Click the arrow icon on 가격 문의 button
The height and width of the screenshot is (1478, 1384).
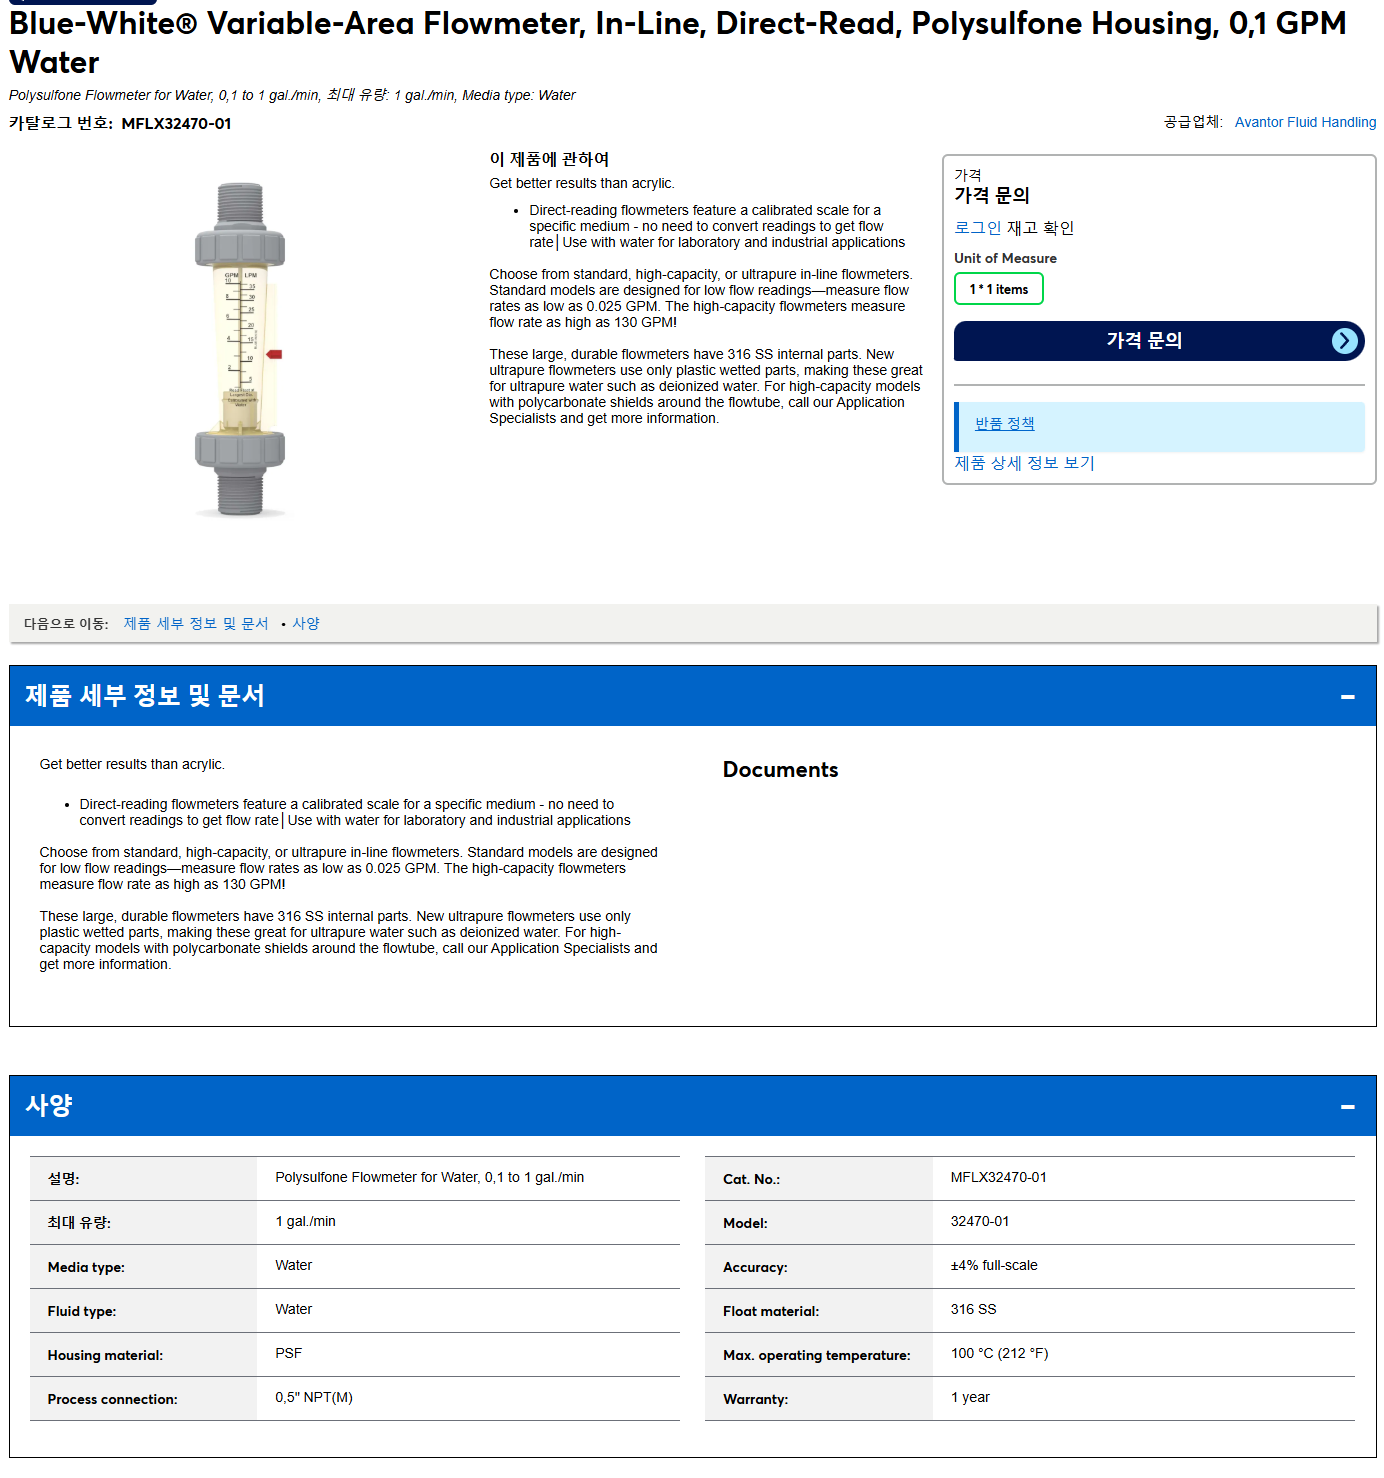pyautogui.click(x=1345, y=341)
